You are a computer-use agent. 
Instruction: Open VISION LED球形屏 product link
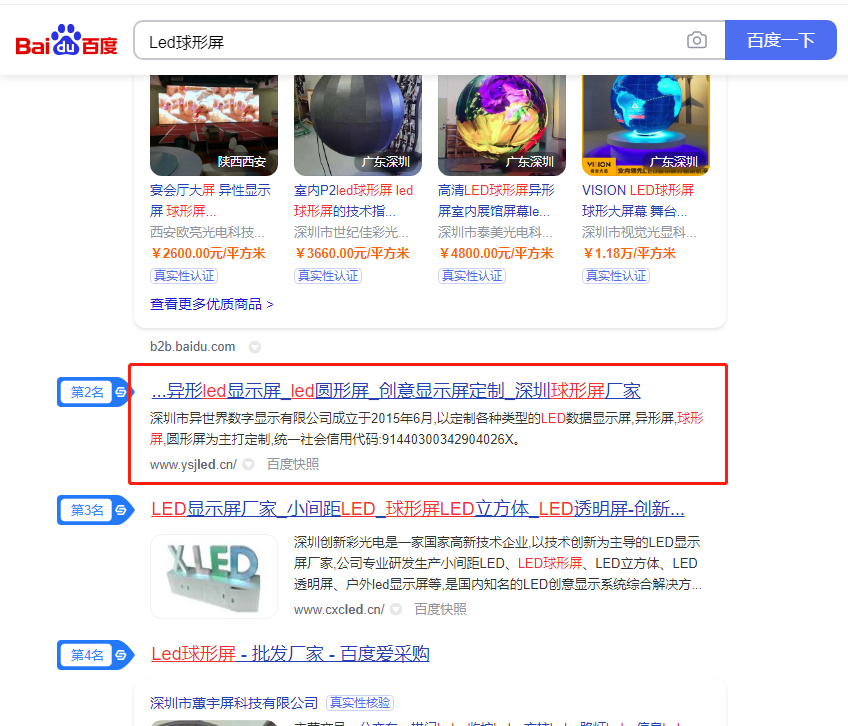pos(638,200)
